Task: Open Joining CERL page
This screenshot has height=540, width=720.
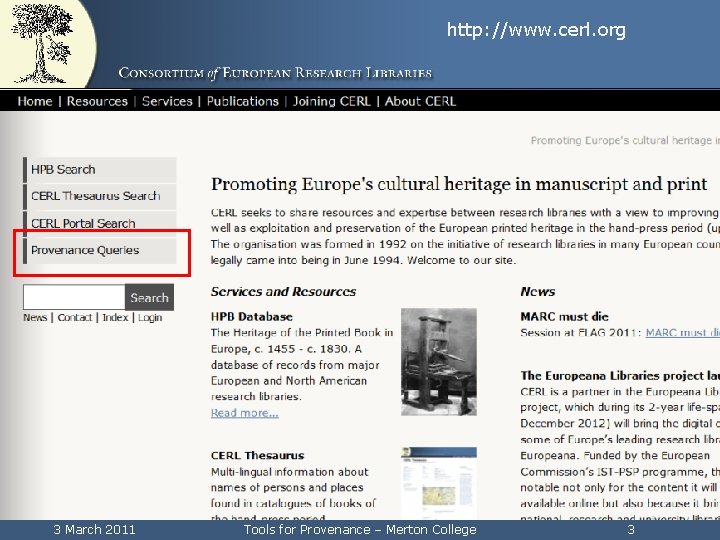Action: tap(332, 101)
